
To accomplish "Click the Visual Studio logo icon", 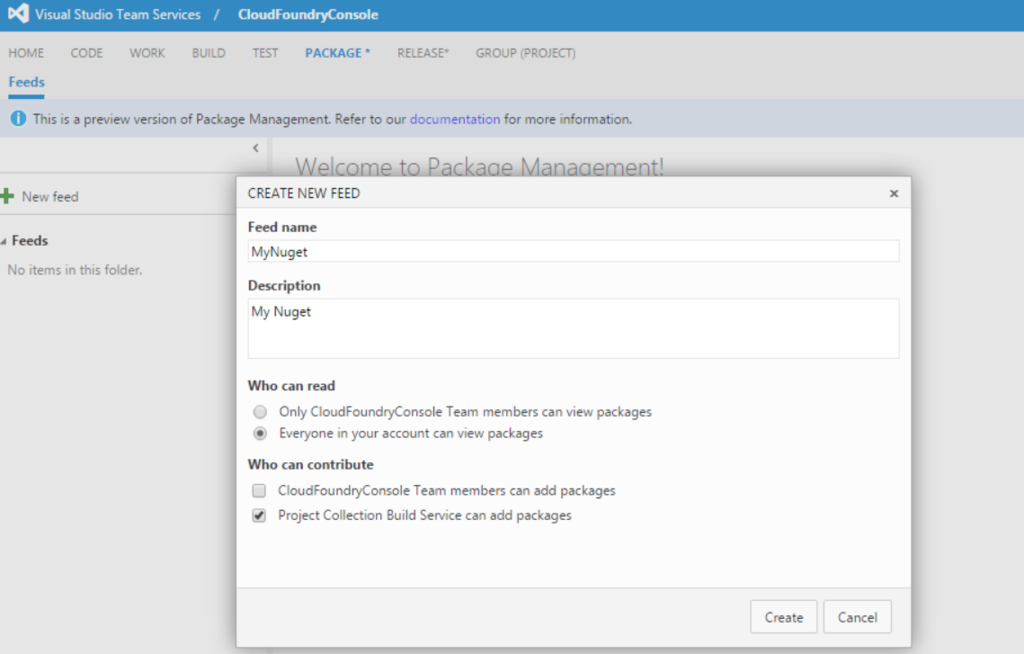I will [x=18, y=14].
